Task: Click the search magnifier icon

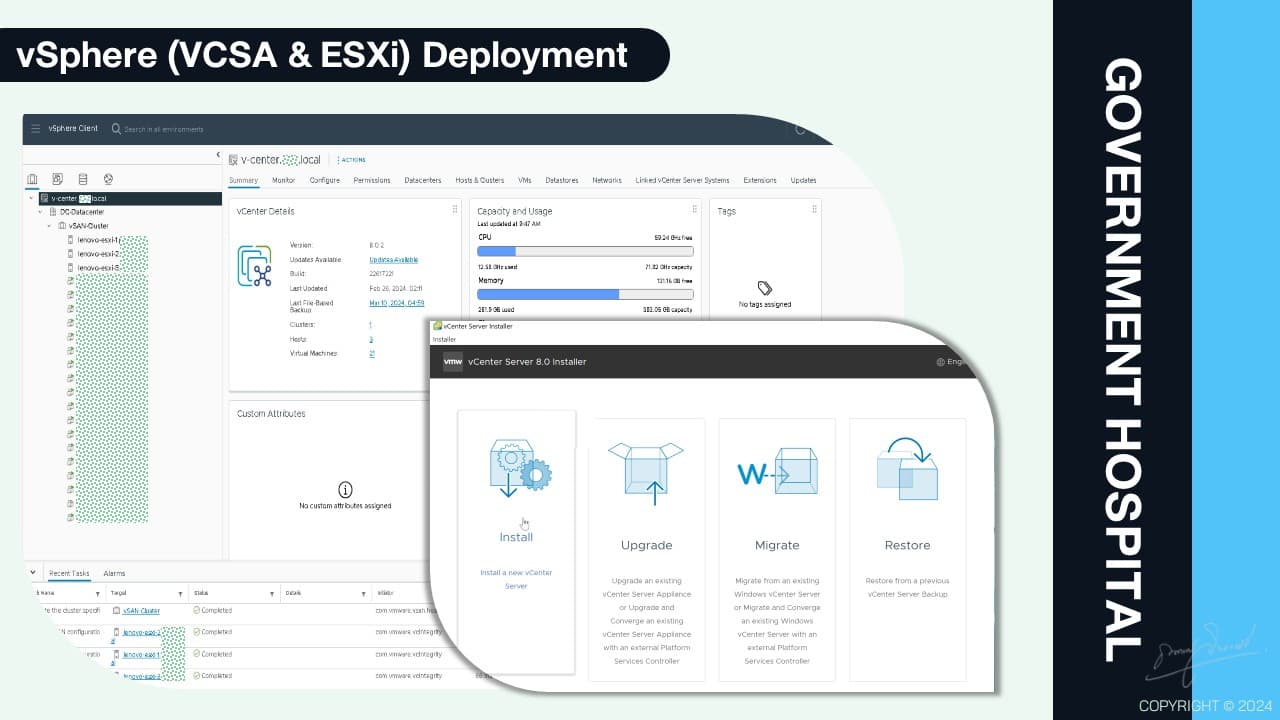Action: [x=116, y=129]
